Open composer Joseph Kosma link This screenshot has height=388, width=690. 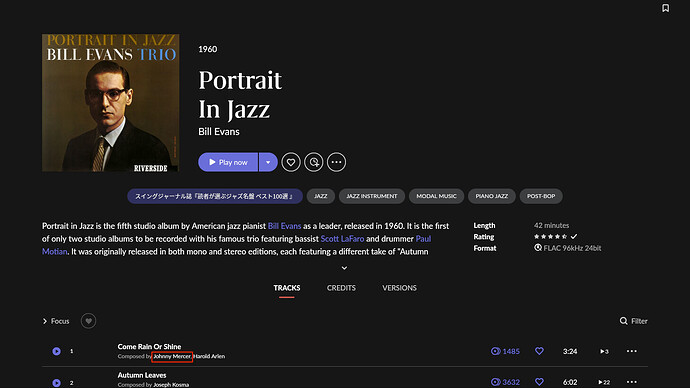click(x=171, y=385)
